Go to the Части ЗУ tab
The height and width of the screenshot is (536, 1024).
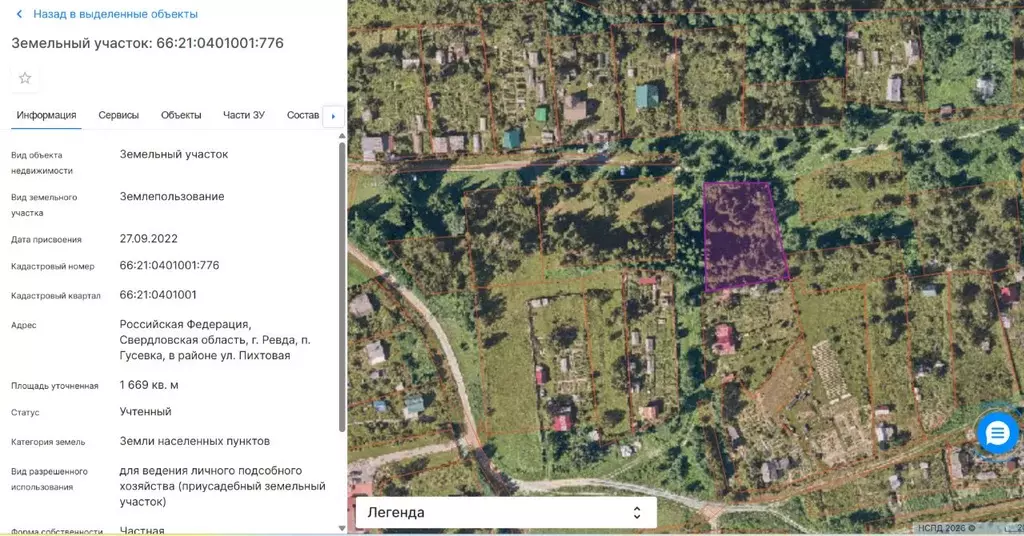click(x=244, y=115)
